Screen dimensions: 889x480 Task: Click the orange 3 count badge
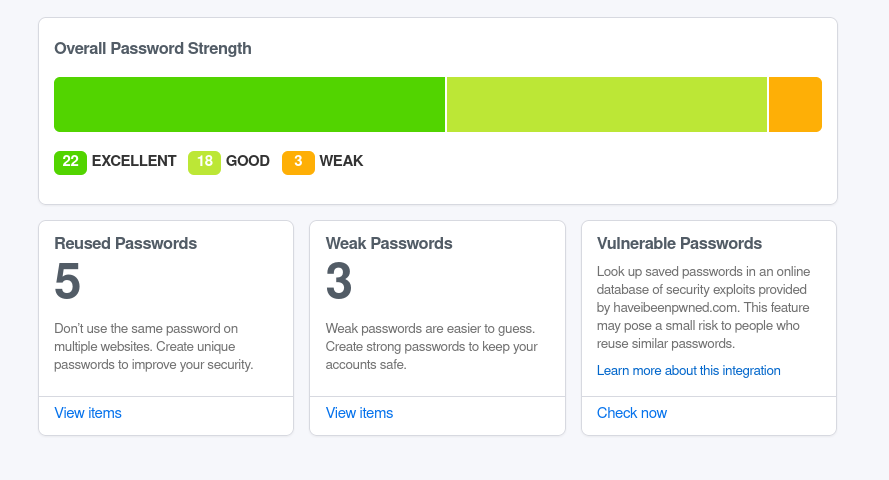pos(298,162)
